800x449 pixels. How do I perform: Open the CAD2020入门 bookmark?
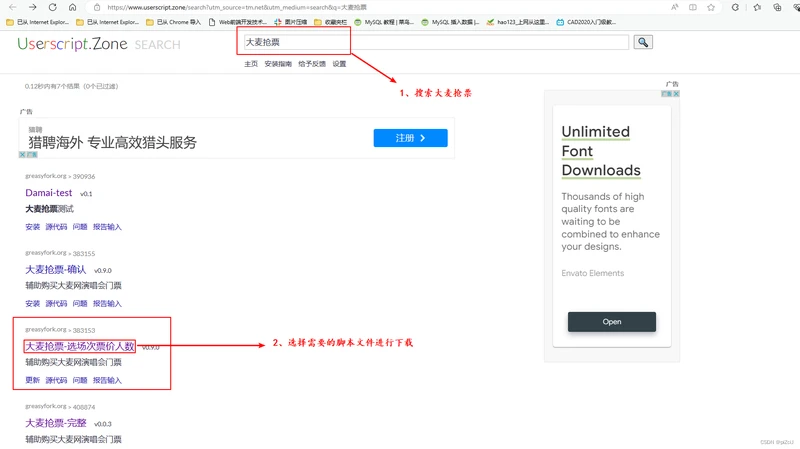pyautogui.click(x=586, y=22)
